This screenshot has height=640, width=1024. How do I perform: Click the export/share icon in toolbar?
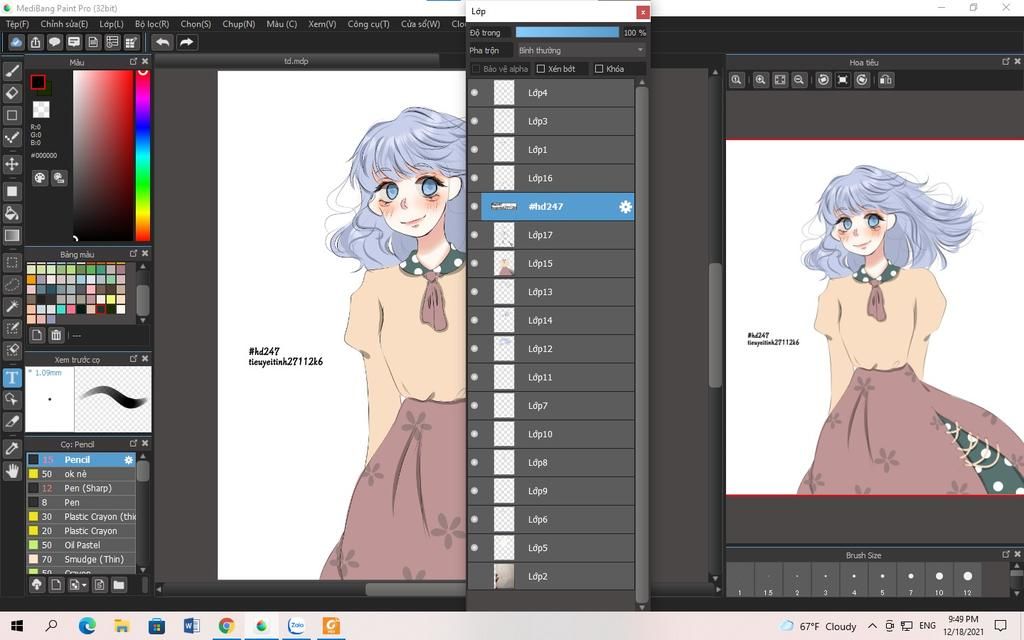coord(35,42)
